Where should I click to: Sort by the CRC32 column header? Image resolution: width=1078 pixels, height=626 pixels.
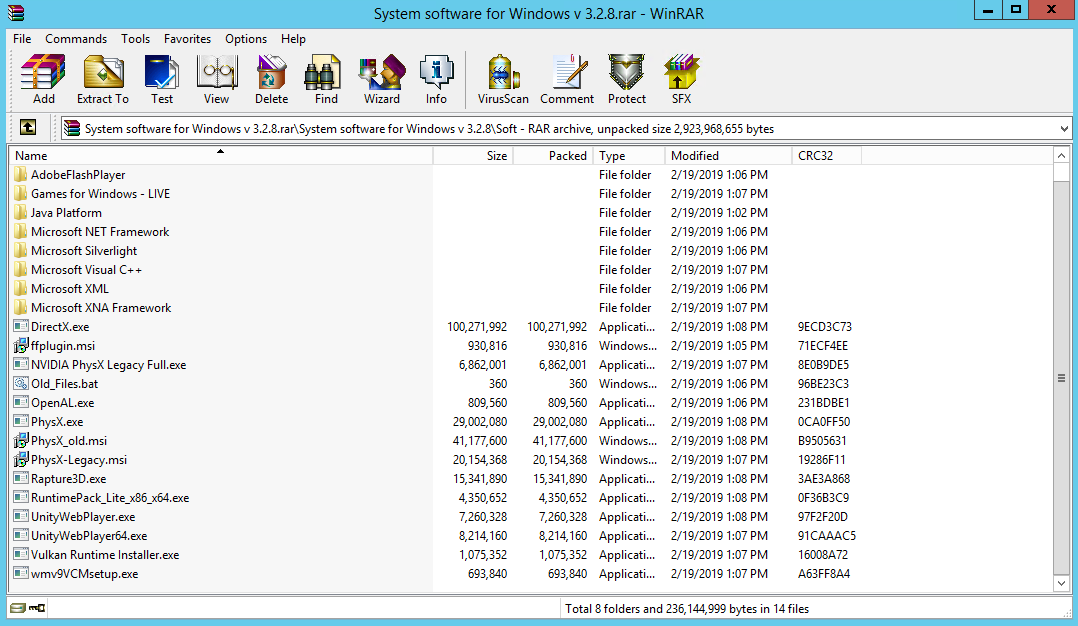point(826,155)
